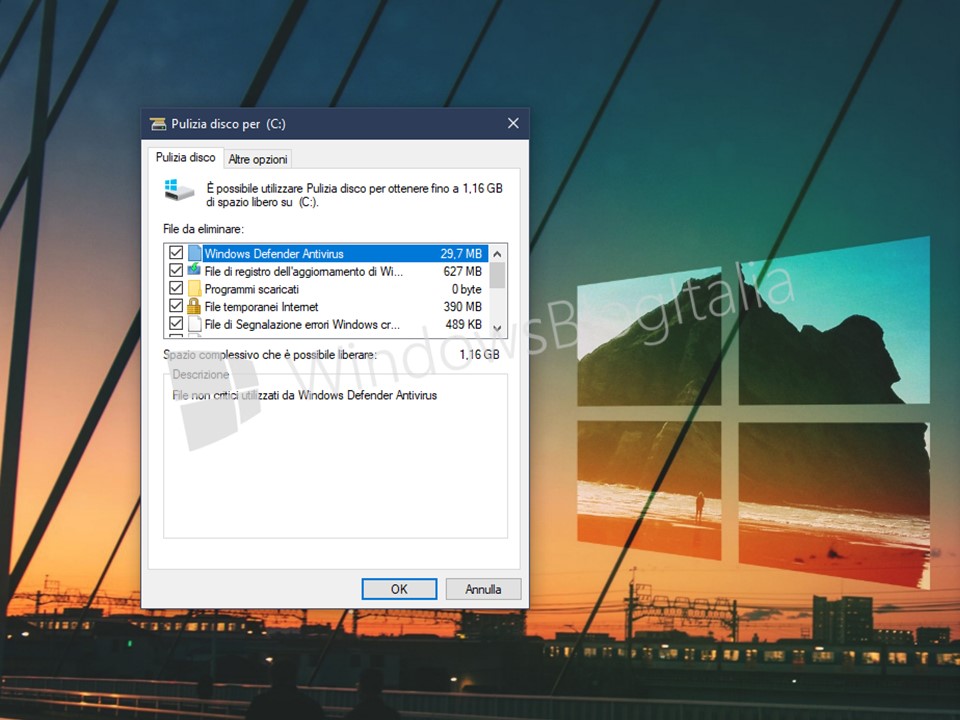Click the update log file icon
Screen dimensions: 960x720
coord(194,271)
